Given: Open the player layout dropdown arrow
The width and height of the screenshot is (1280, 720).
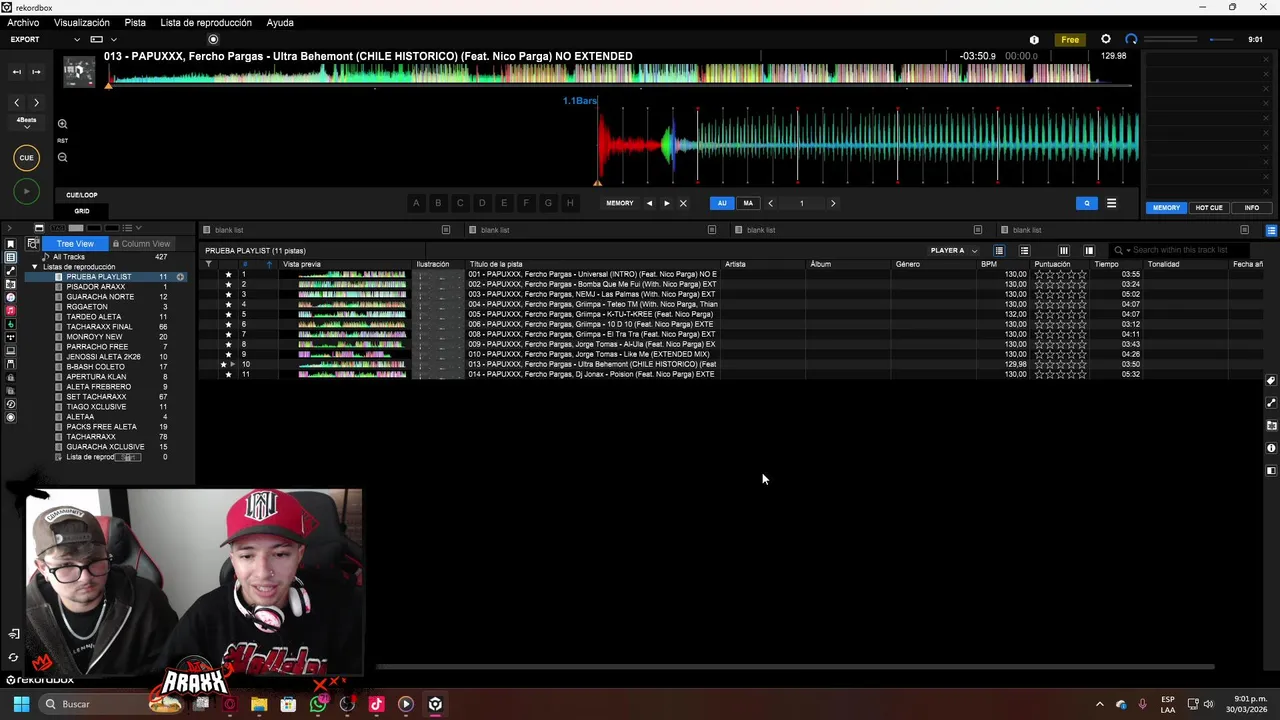Looking at the screenshot, I should (x=113, y=40).
